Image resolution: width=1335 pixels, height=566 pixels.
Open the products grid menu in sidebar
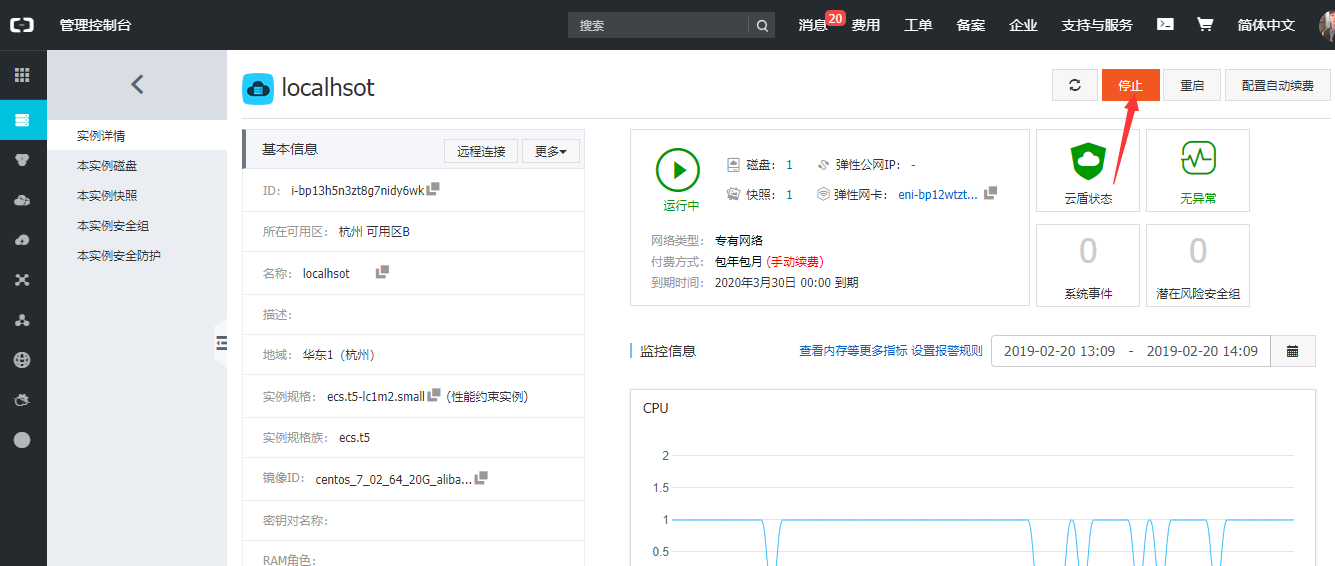coord(22,75)
